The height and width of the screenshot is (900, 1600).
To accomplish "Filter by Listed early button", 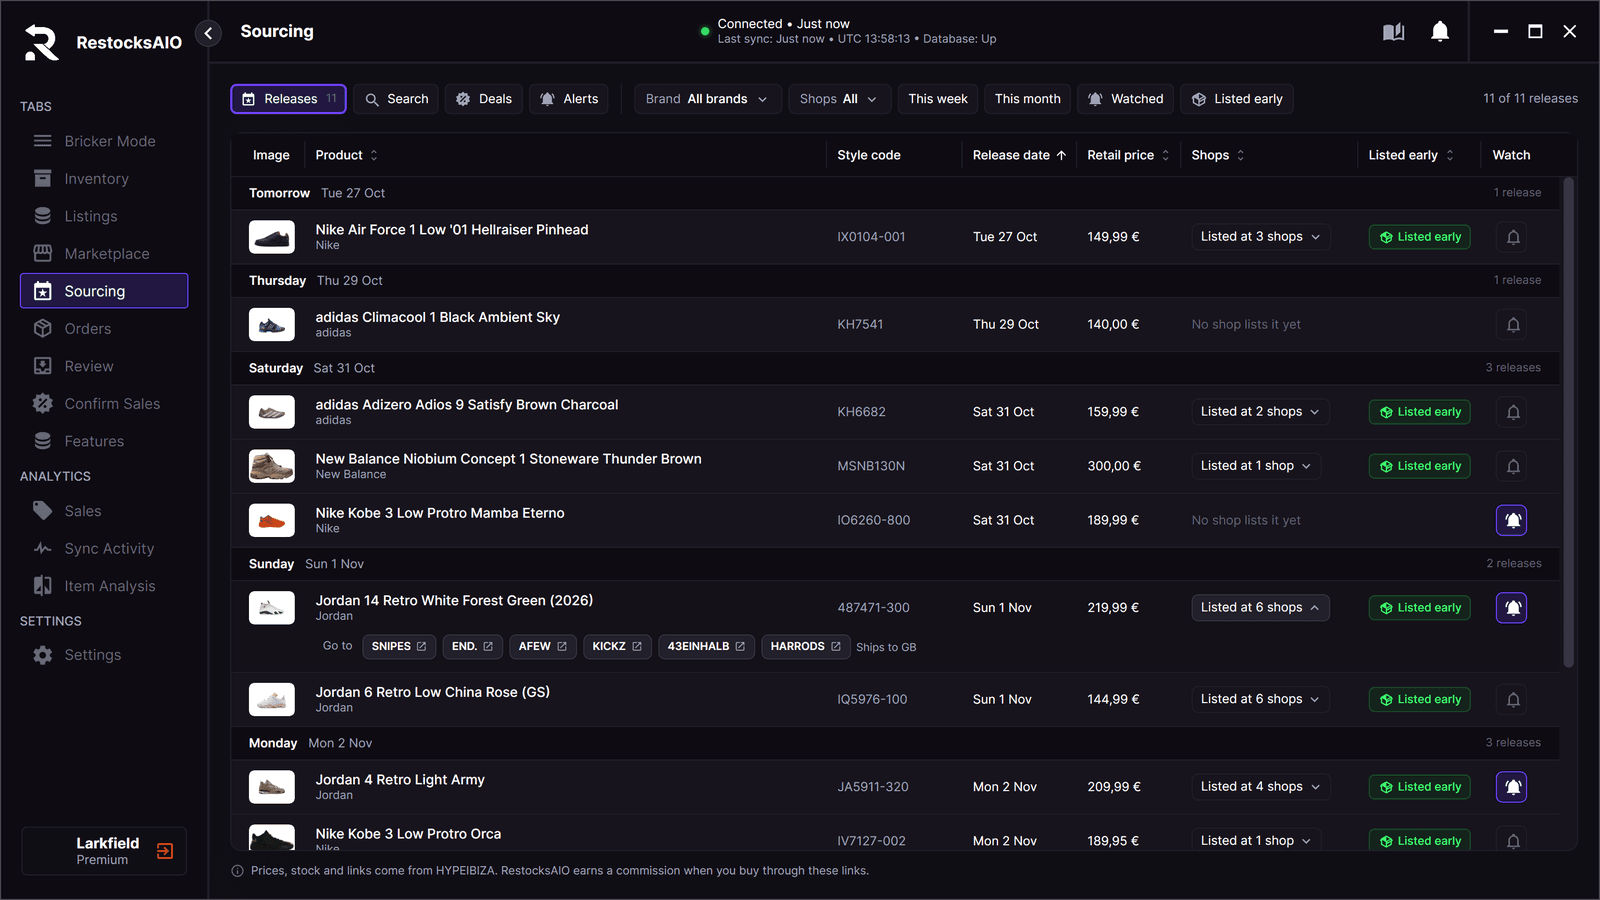I will coord(1237,99).
